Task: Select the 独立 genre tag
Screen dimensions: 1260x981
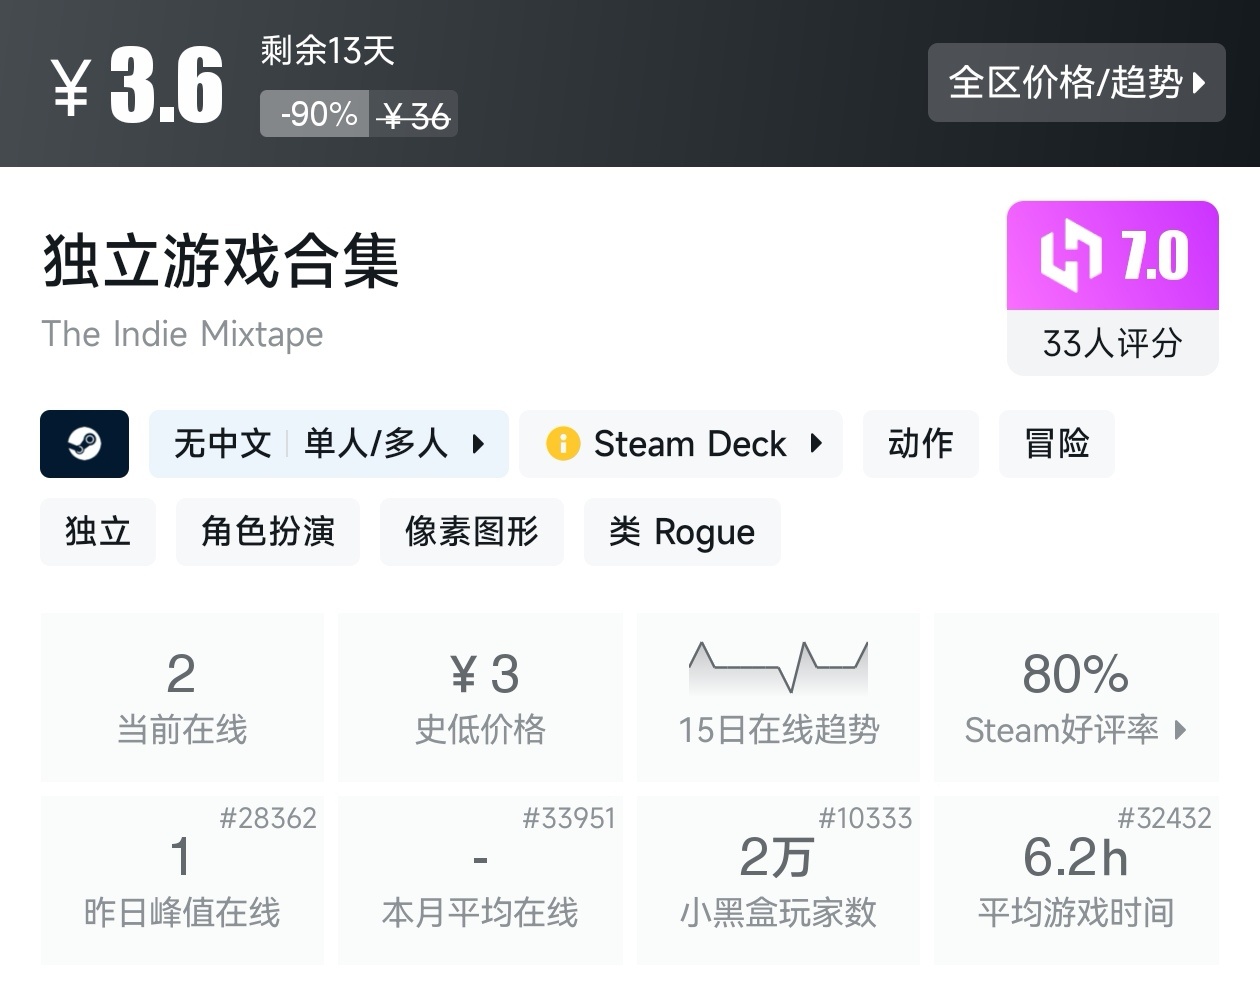Action: click(98, 531)
